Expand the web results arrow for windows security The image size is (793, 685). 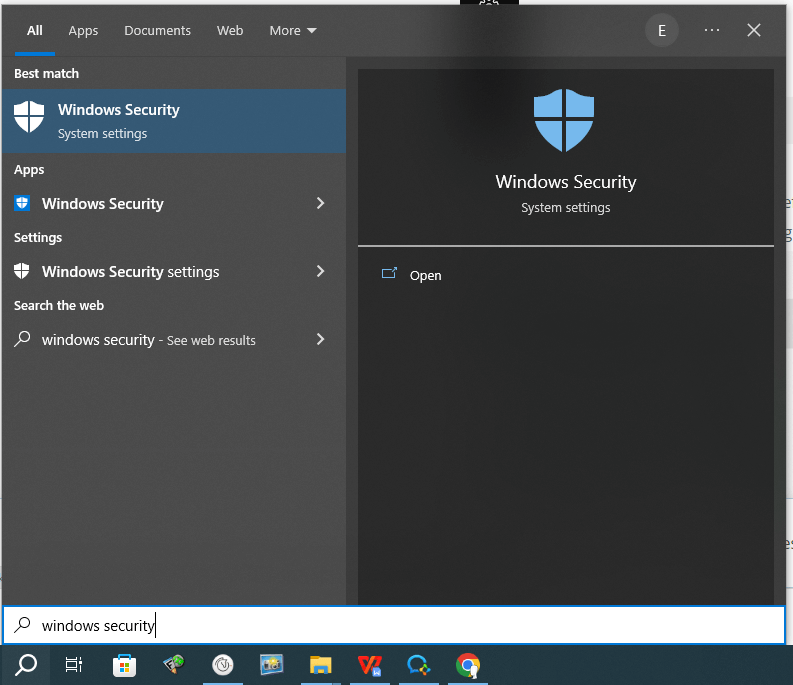tap(320, 340)
